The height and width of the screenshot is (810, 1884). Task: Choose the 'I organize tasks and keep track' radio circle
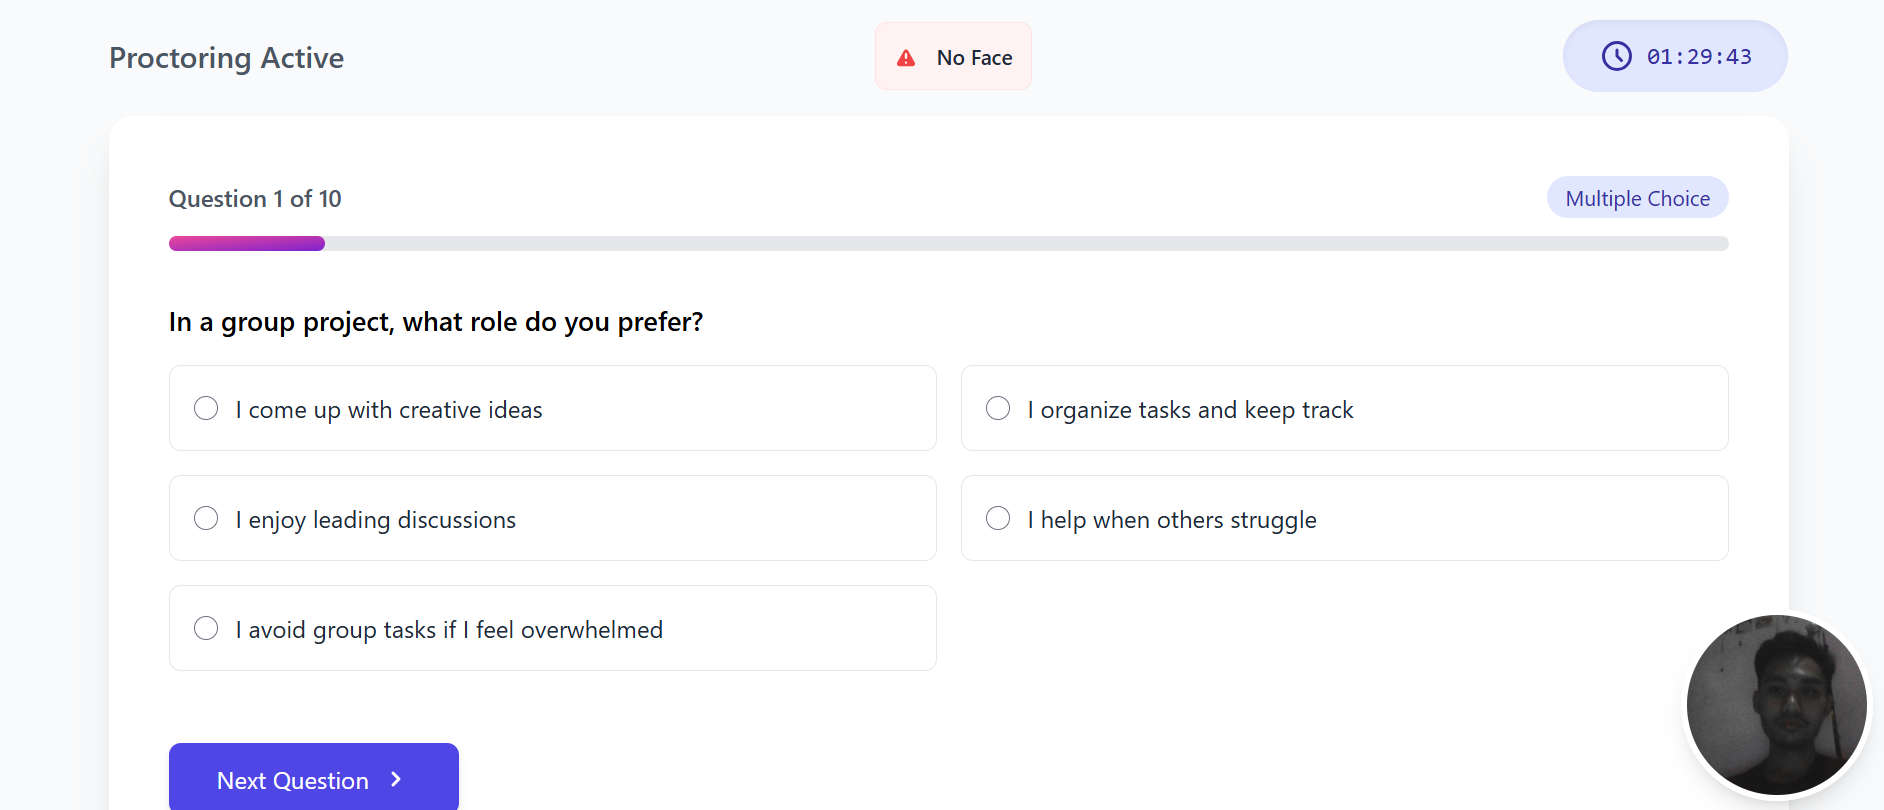click(998, 409)
